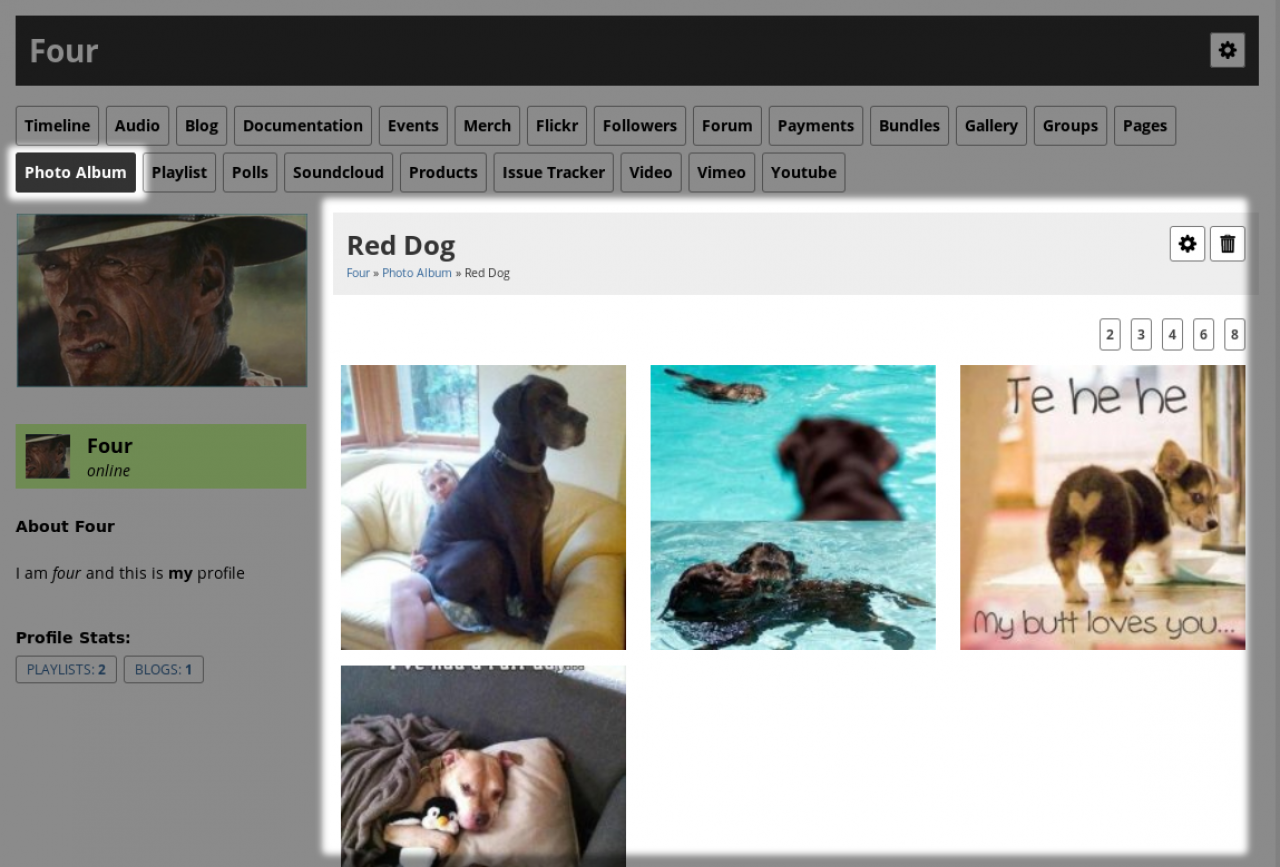The image size is (1280, 867).
Task: Set photo grid to 2 columns
Action: click(1109, 335)
